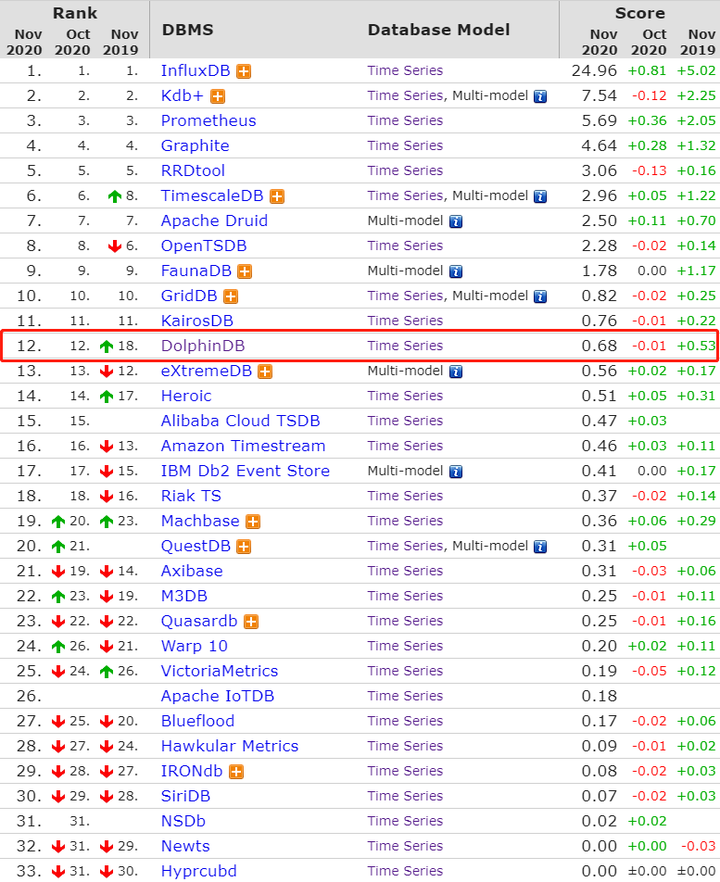This screenshot has height=882, width=720.
Task: Open the Apache Druid link
Action: (214, 221)
